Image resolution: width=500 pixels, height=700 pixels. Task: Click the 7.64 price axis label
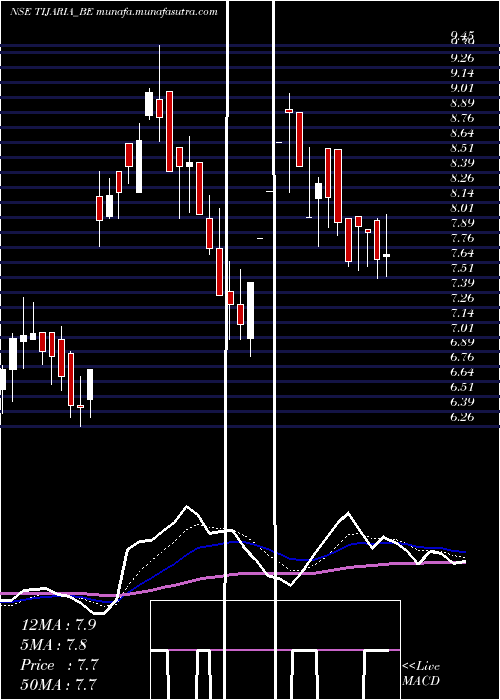click(462, 253)
